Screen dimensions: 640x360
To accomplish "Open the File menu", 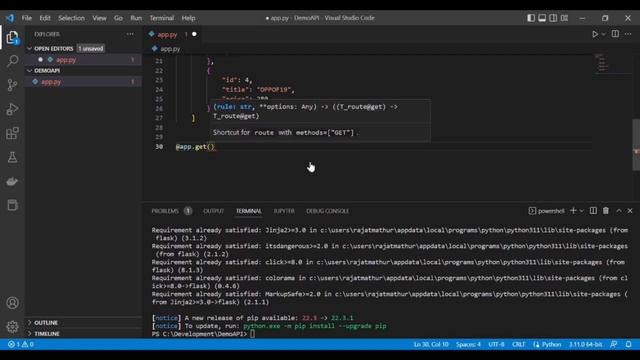I will point(27,18).
